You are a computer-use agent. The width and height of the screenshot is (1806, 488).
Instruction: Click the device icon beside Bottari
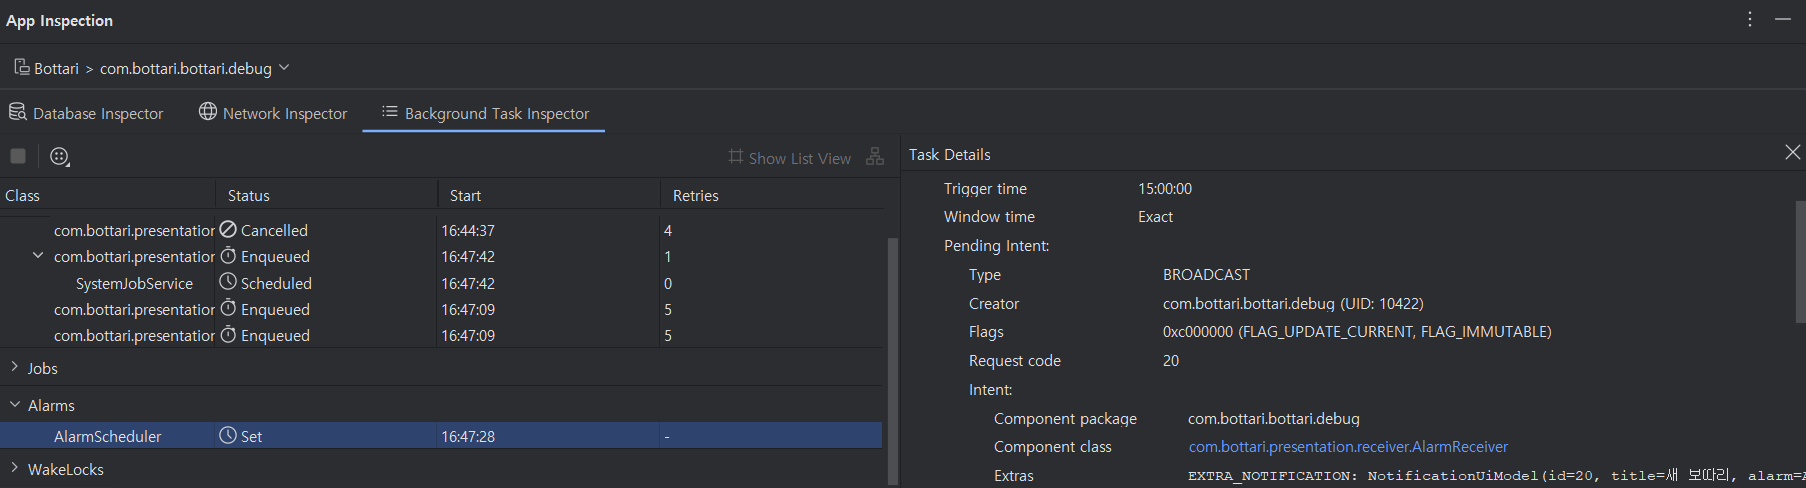(21, 67)
